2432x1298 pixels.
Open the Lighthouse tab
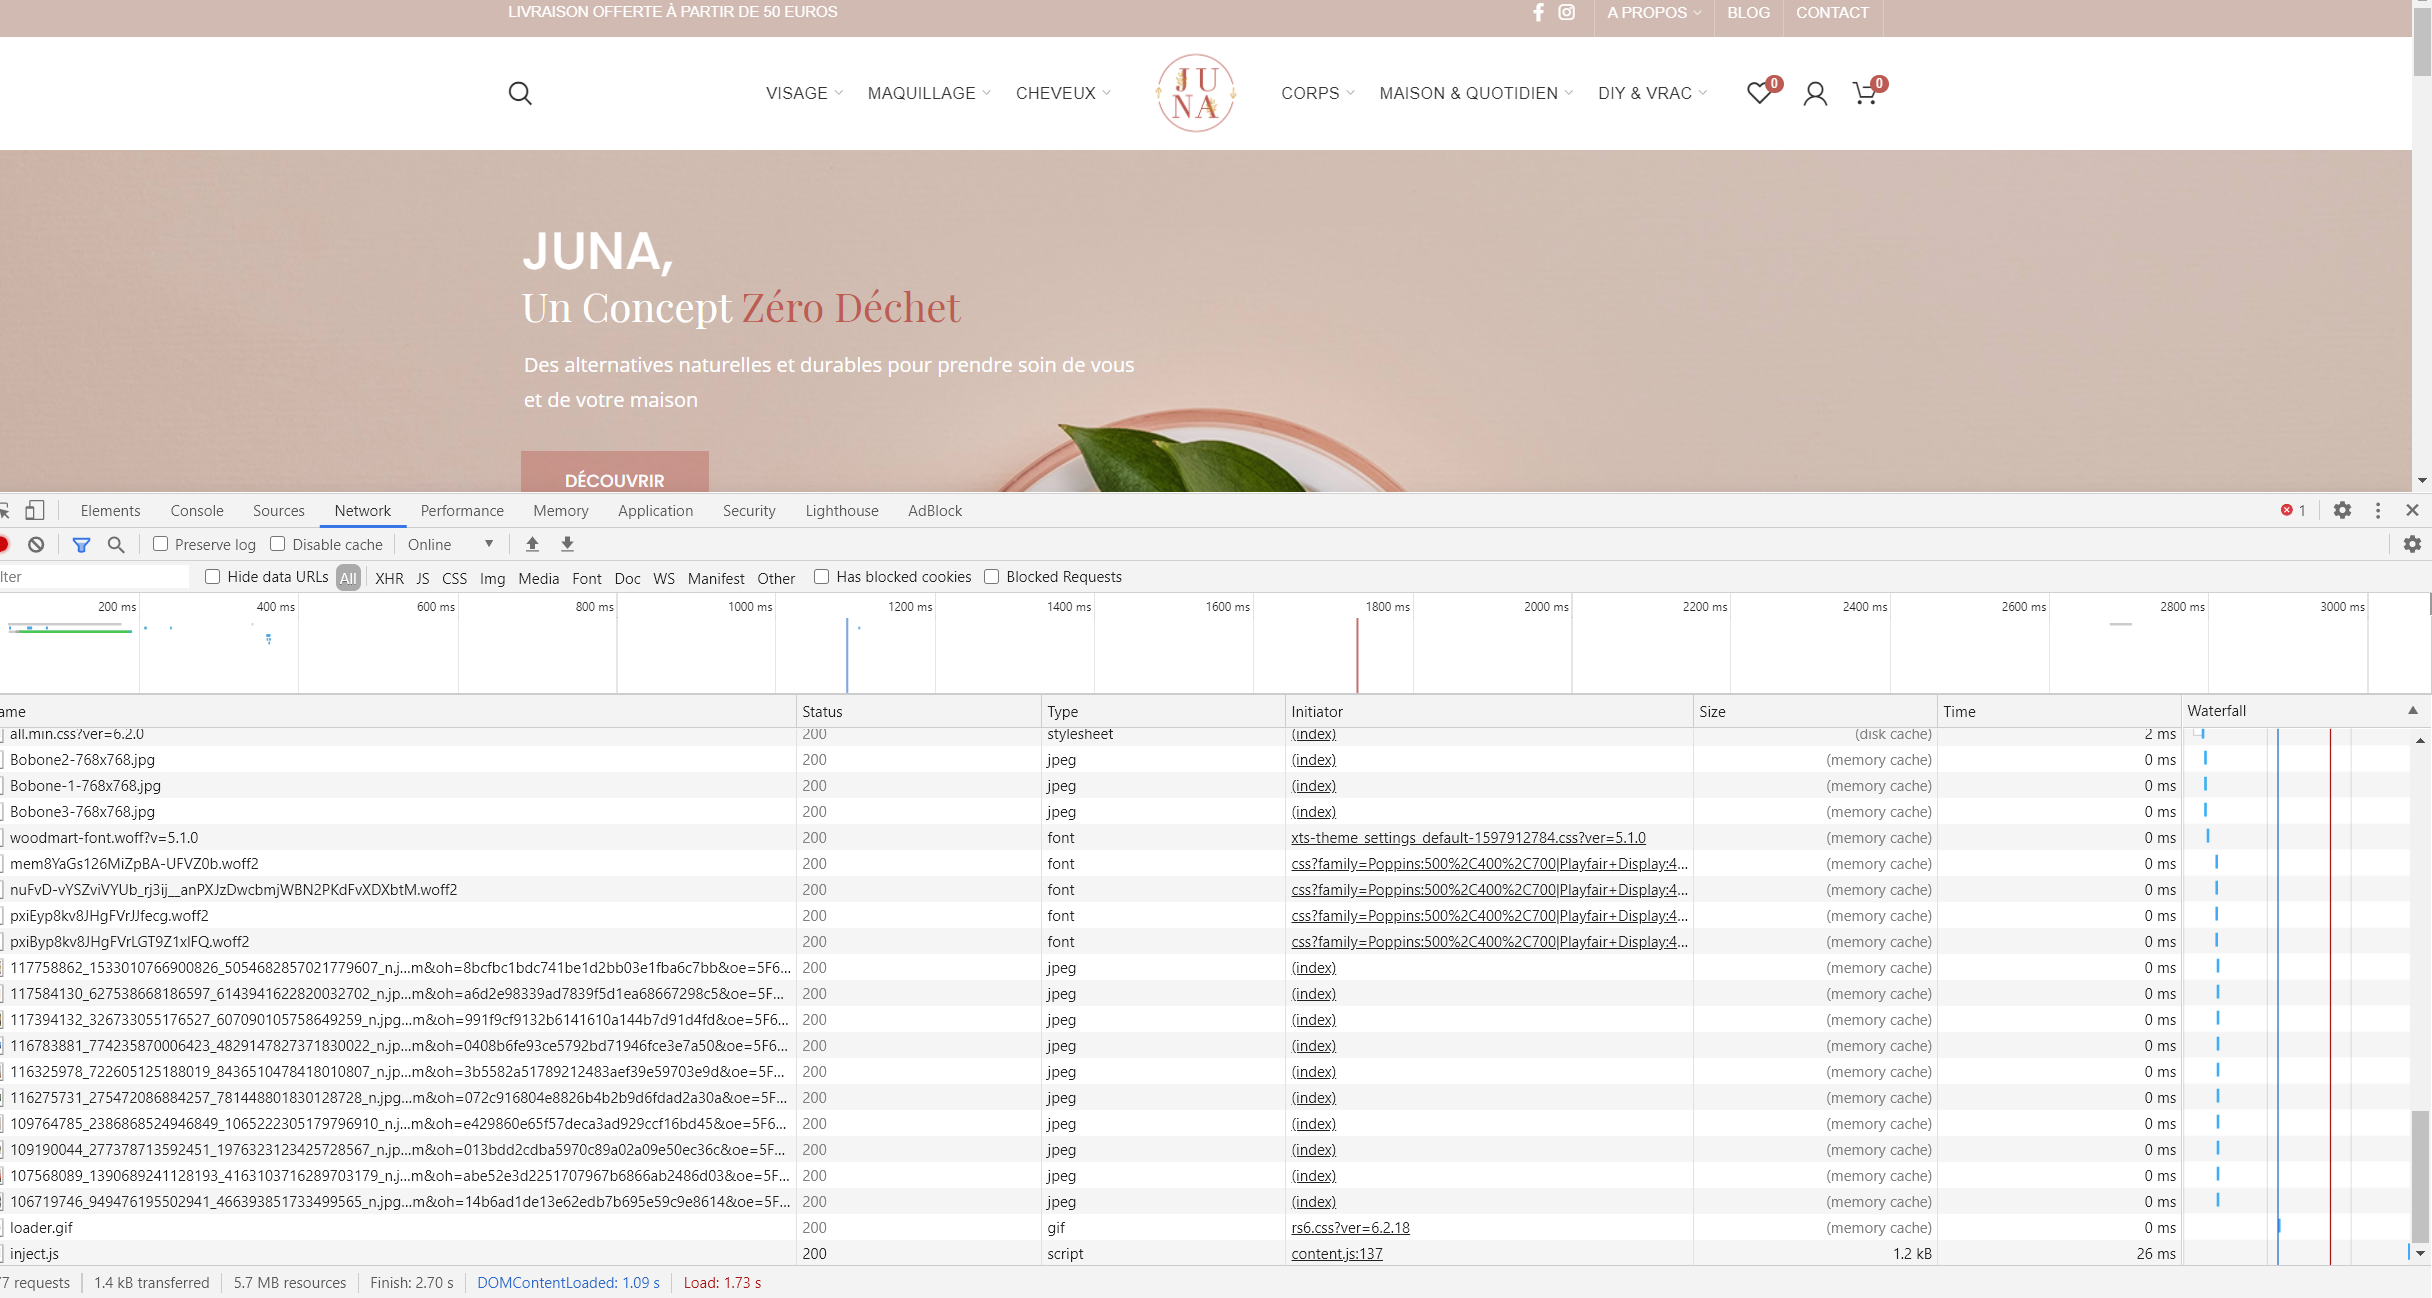pos(841,510)
